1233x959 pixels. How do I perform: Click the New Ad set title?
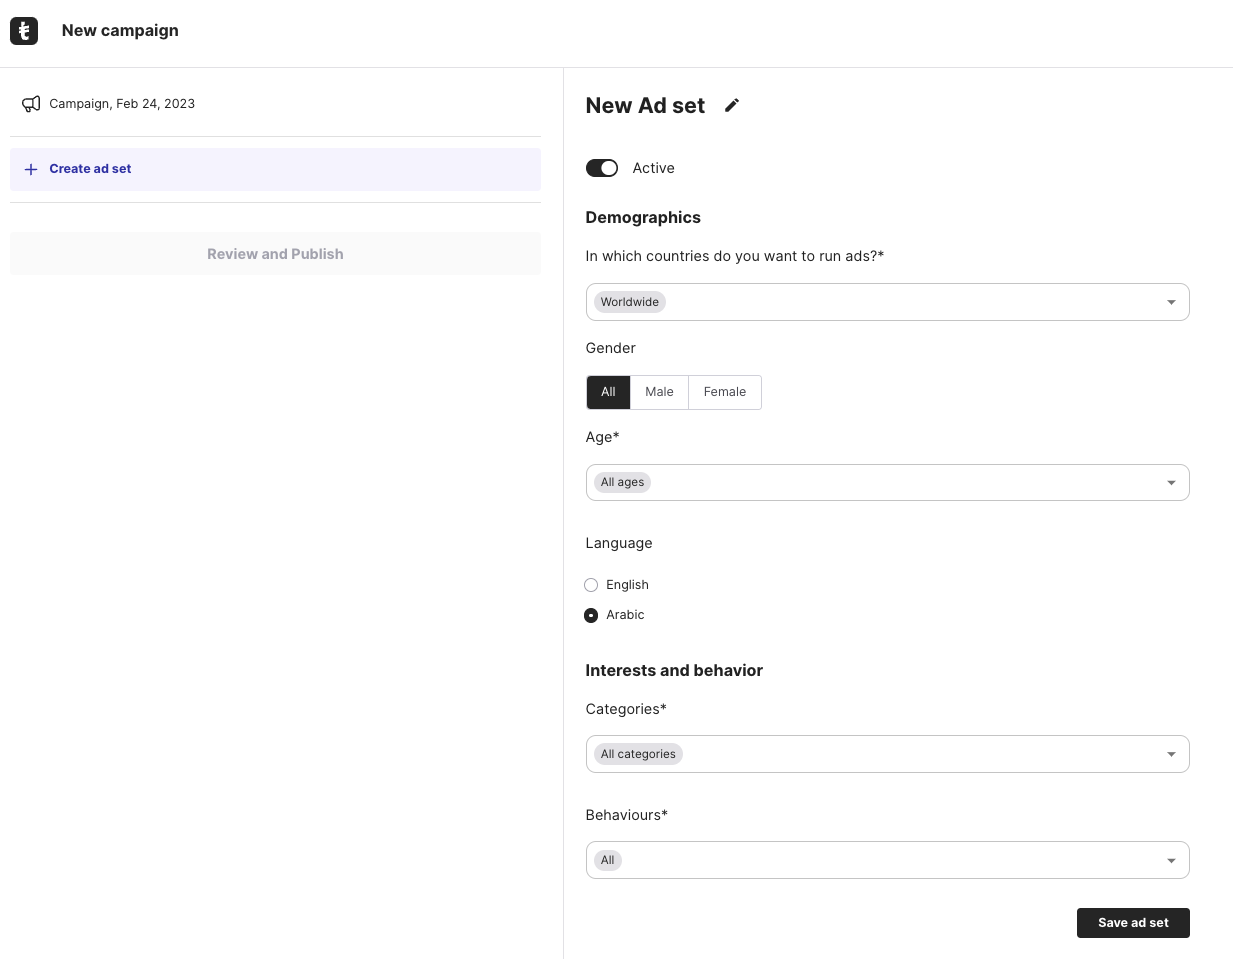click(x=645, y=106)
